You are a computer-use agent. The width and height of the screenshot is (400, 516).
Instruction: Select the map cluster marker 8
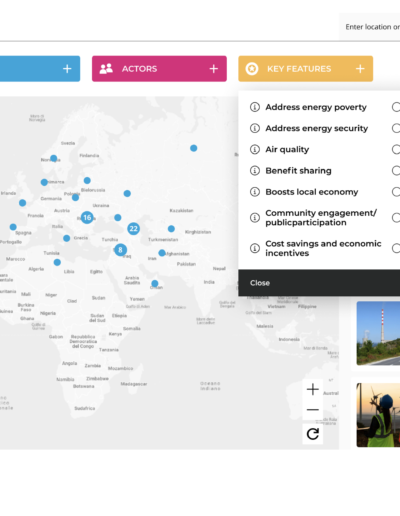coord(120,250)
